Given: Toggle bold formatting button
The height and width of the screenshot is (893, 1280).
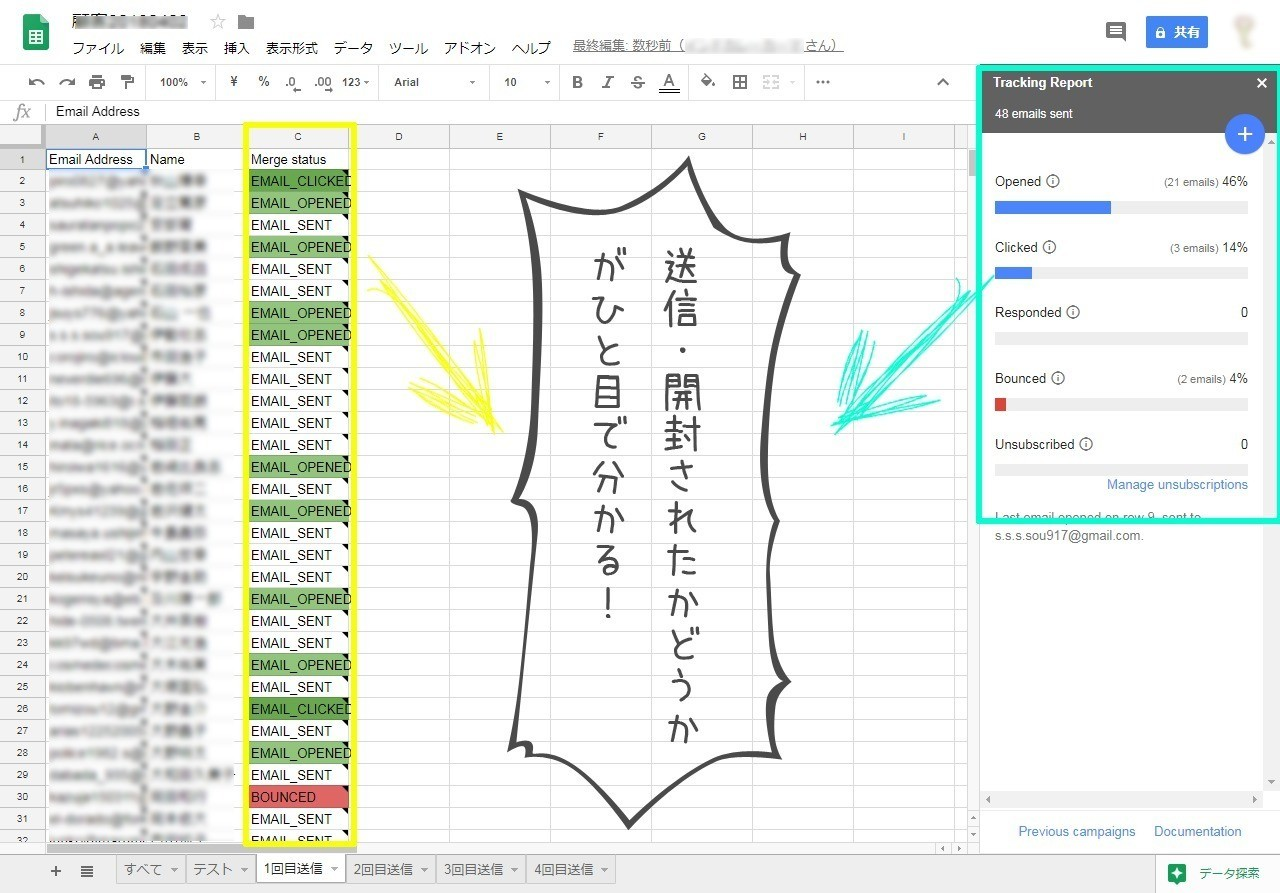Looking at the screenshot, I should pos(578,82).
